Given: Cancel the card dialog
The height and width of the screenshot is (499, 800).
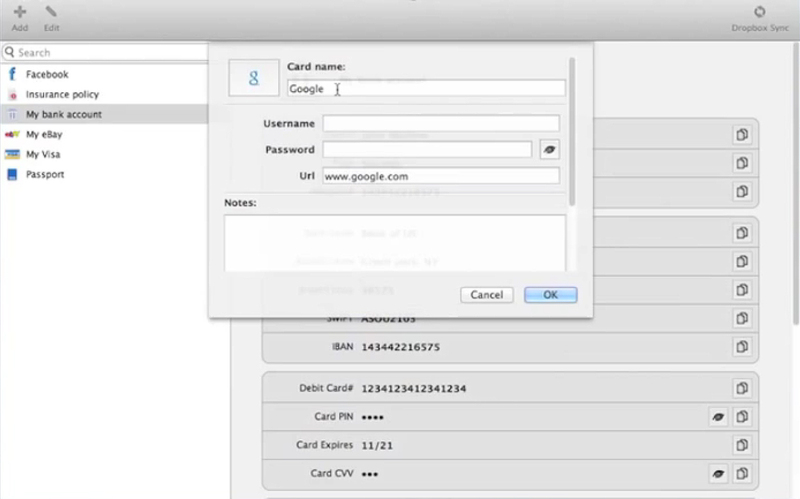Looking at the screenshot, I should (x=487, y=295).
